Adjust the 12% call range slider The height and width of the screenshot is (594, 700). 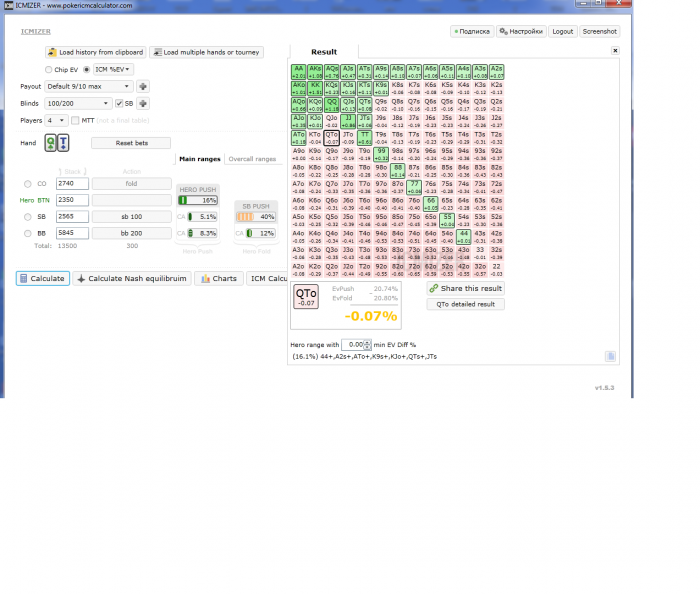260,233
